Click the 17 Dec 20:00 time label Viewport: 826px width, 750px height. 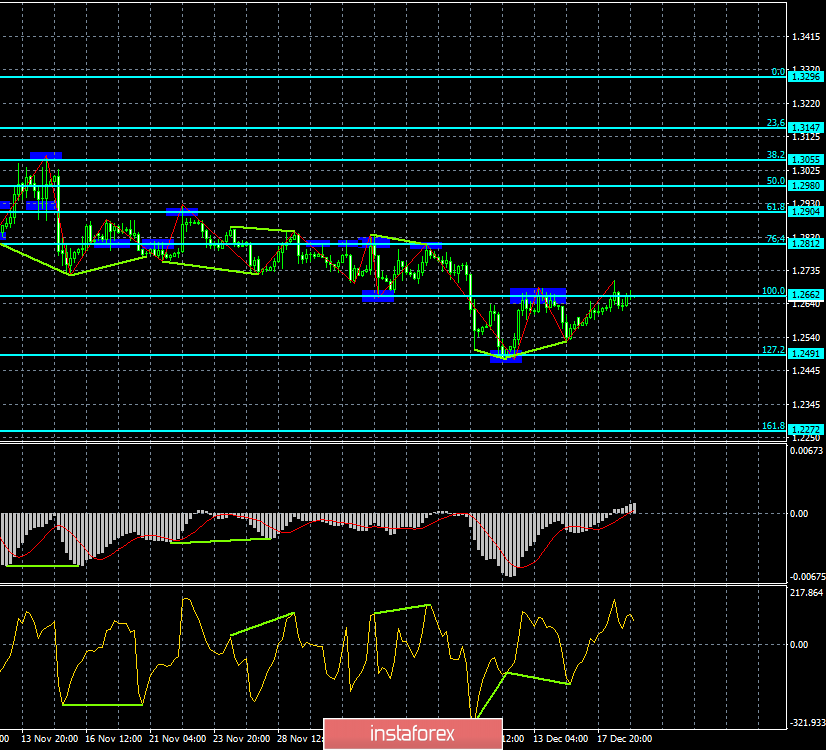click(x=624, y=738)
